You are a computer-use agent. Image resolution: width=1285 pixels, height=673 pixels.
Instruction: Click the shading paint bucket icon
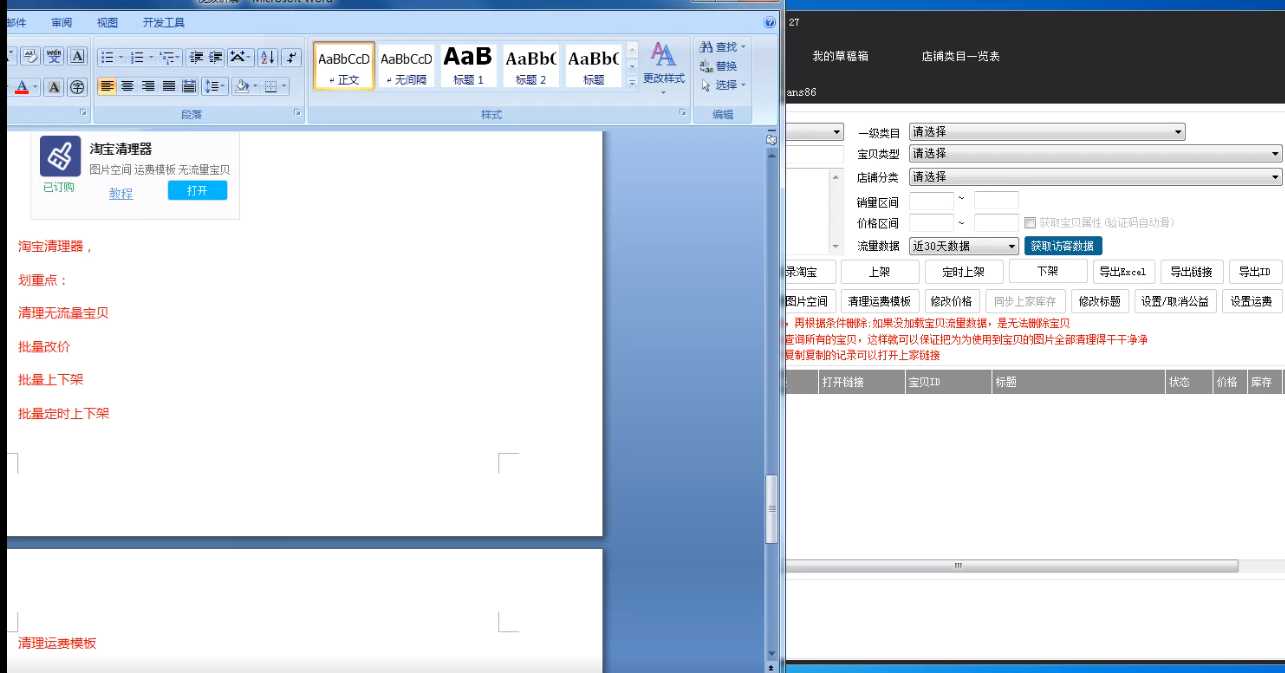click(x=244, y=86)
